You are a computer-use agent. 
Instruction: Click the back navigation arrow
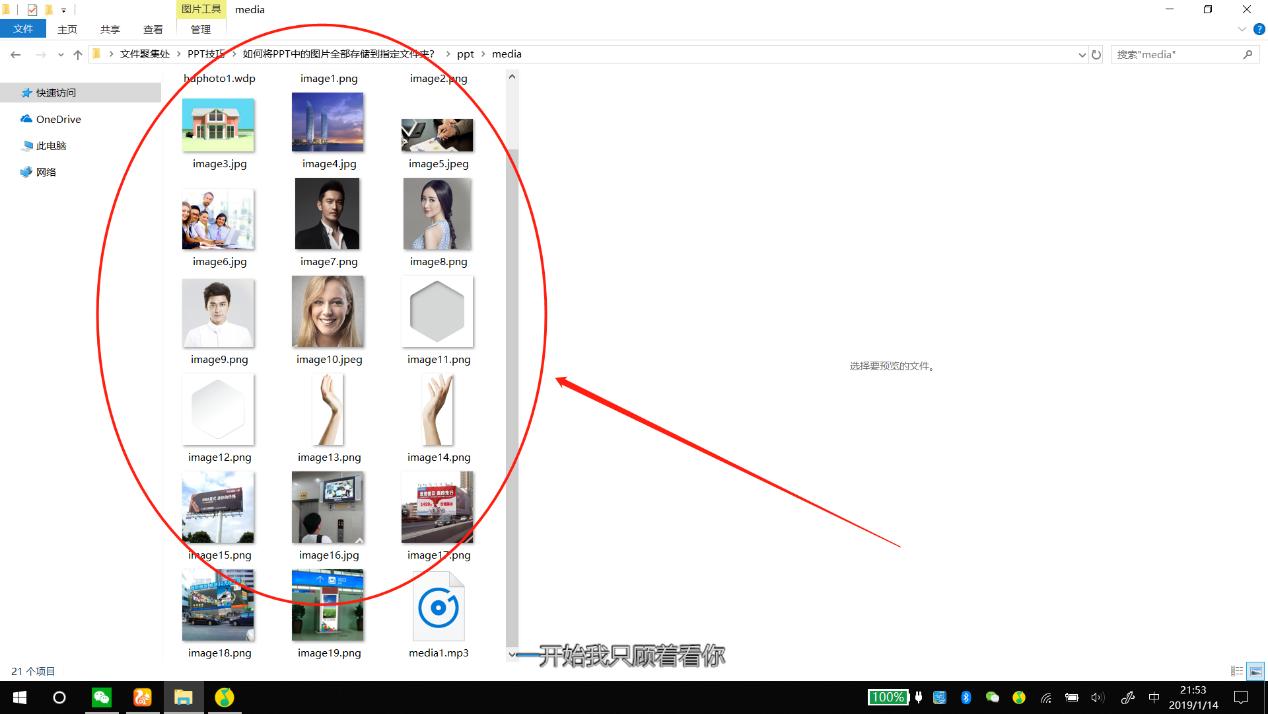[15, 55]
